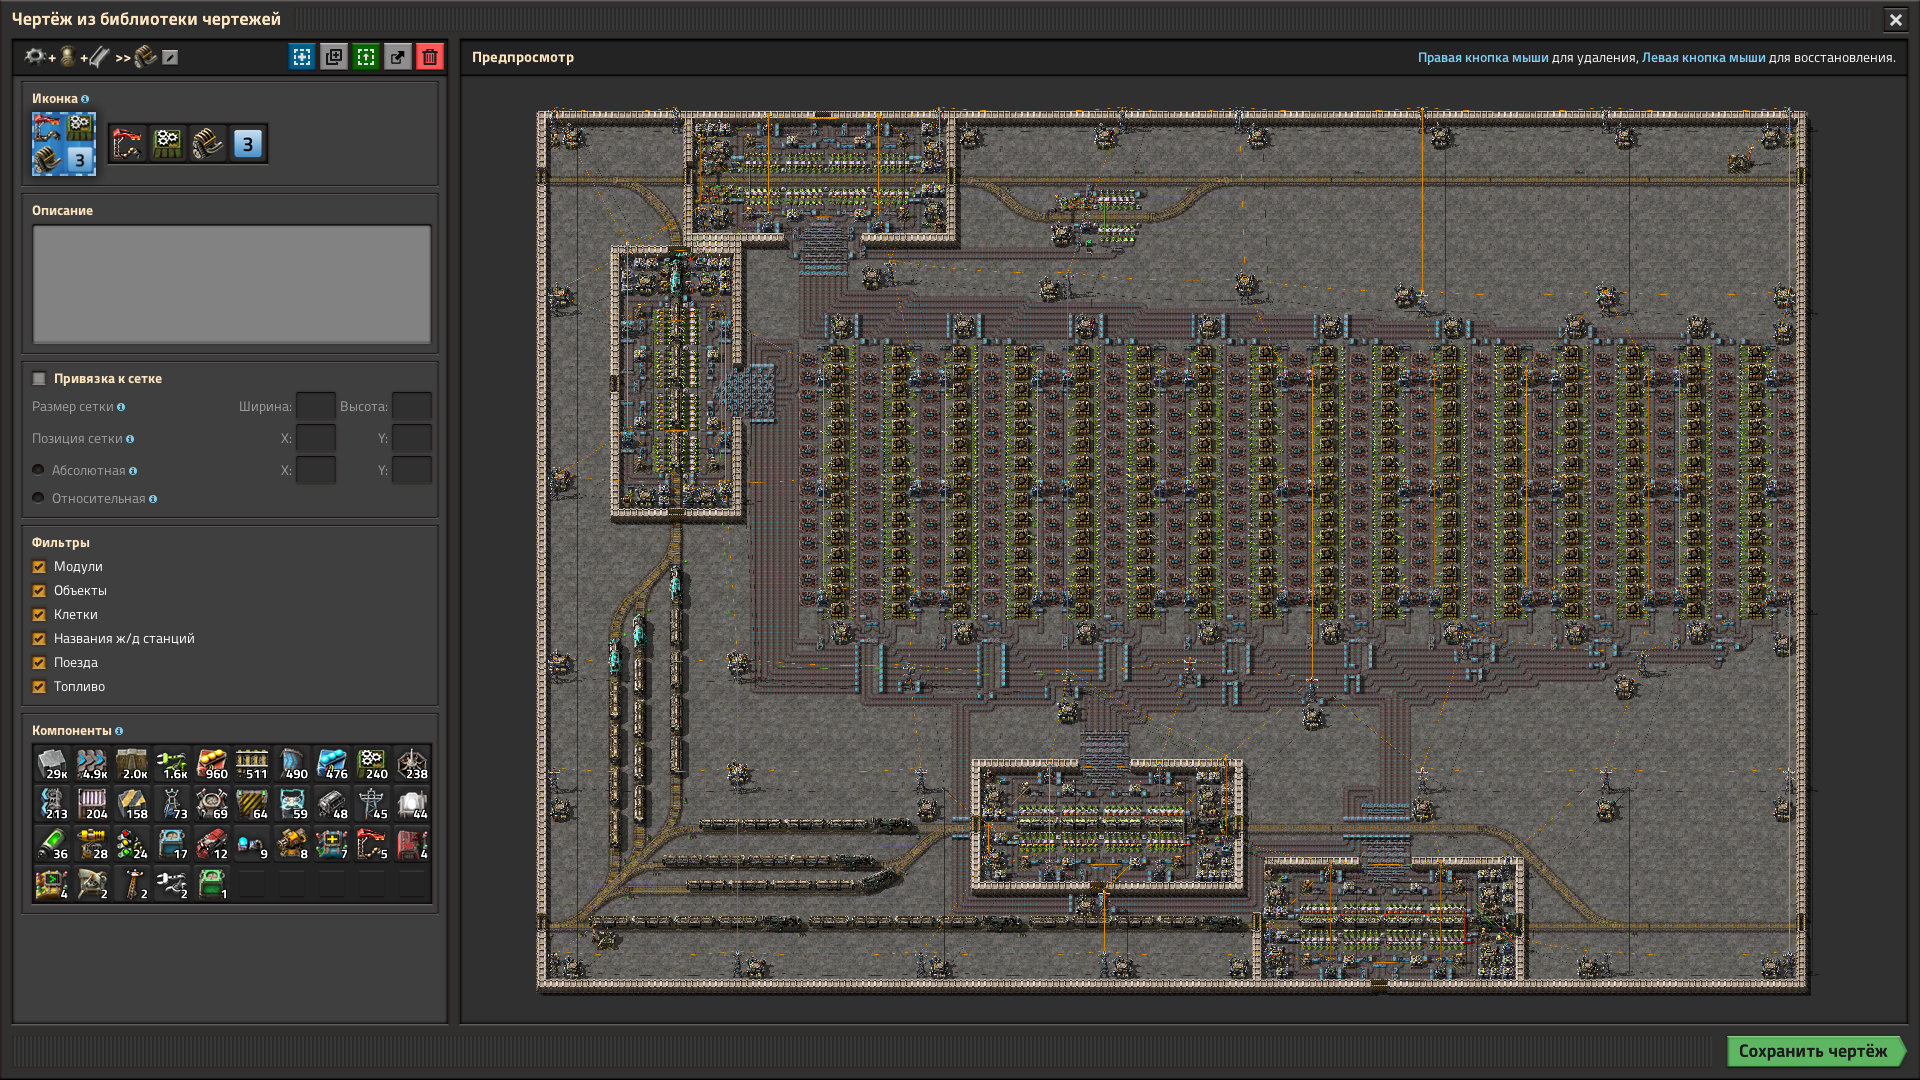Image resolution: width=1920 pixels, height=1080 pixels.
Task: Toggle the Клетки filter checkbox
Action: click(39, 615)
